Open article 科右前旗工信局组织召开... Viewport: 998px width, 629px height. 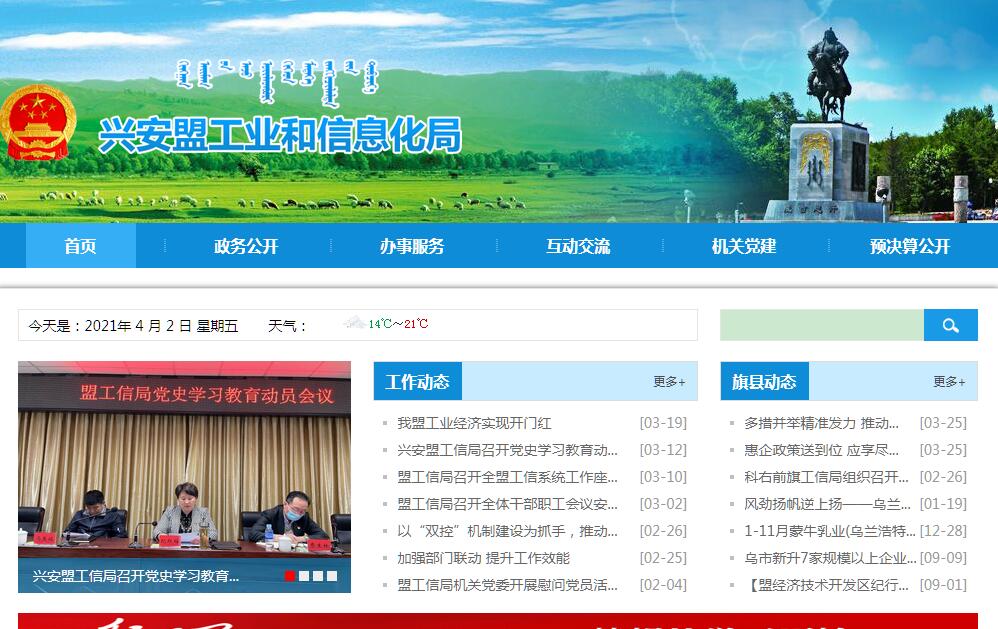[x=826, y=477]
